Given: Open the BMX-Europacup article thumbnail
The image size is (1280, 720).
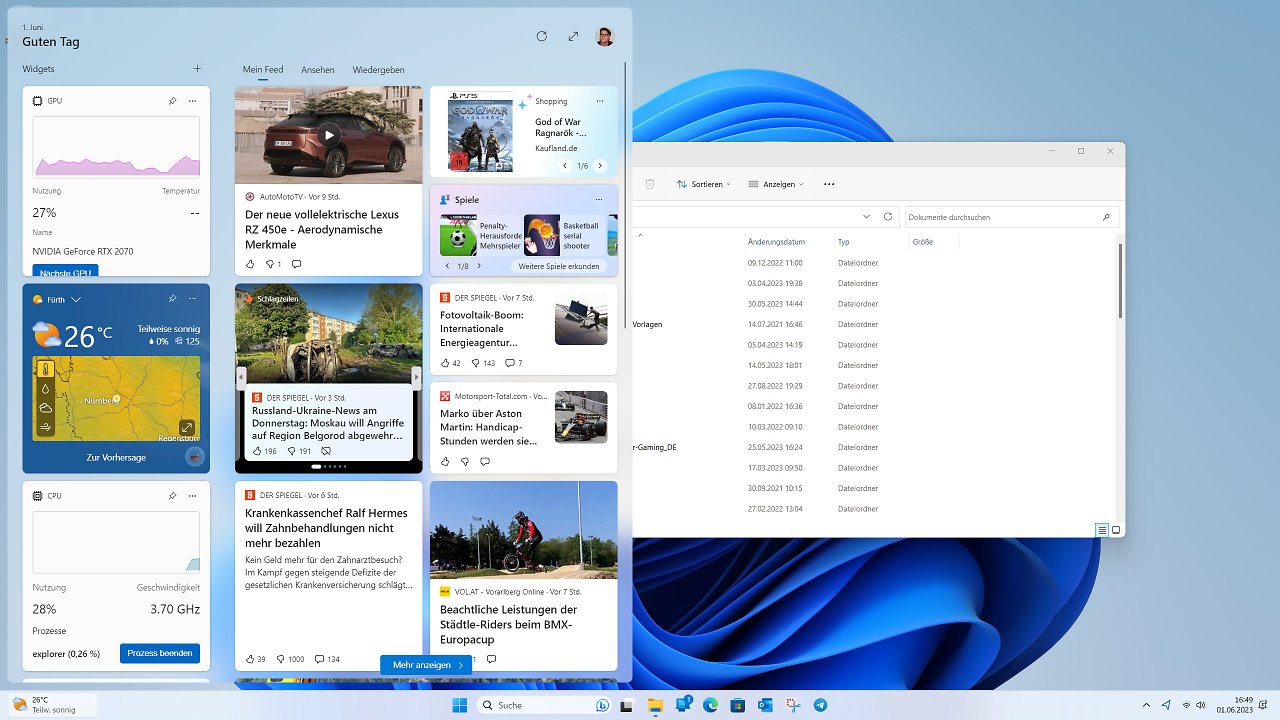Looking at the screenshot, I should tap(523, 530).
